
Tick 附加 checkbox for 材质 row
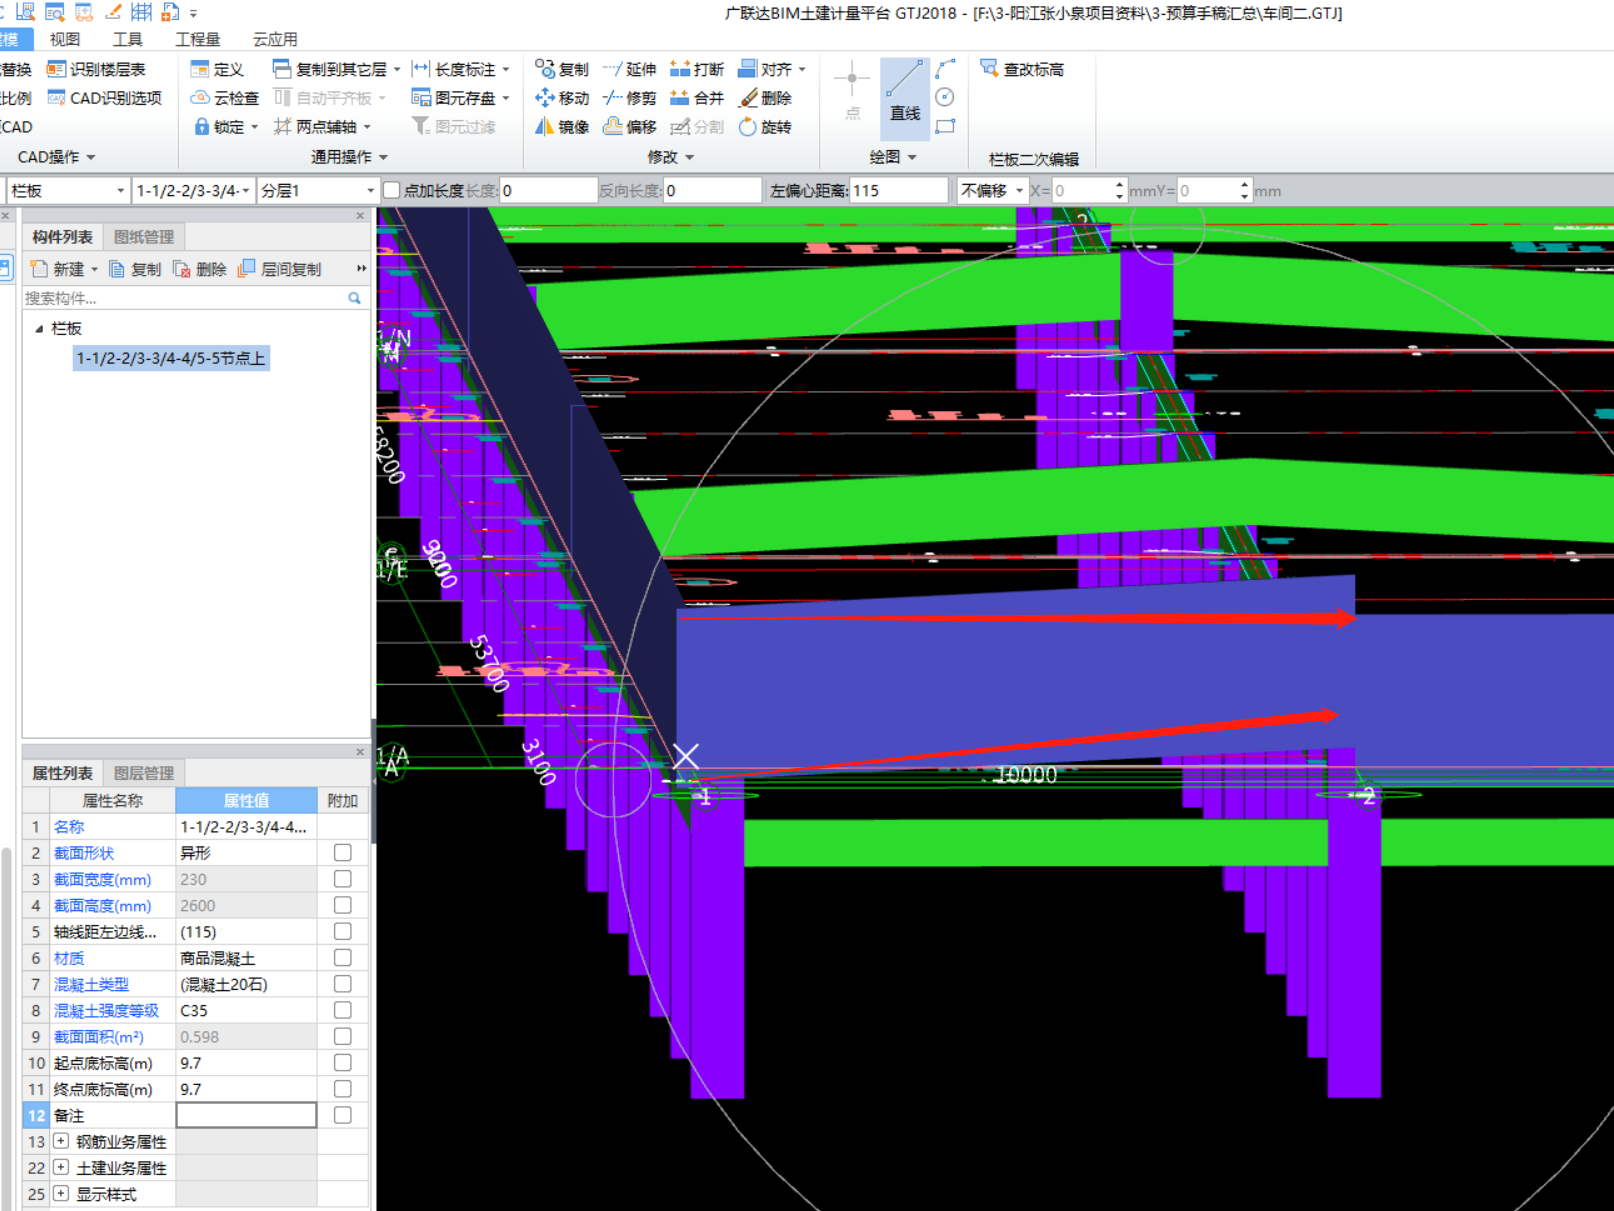point(343,958)
